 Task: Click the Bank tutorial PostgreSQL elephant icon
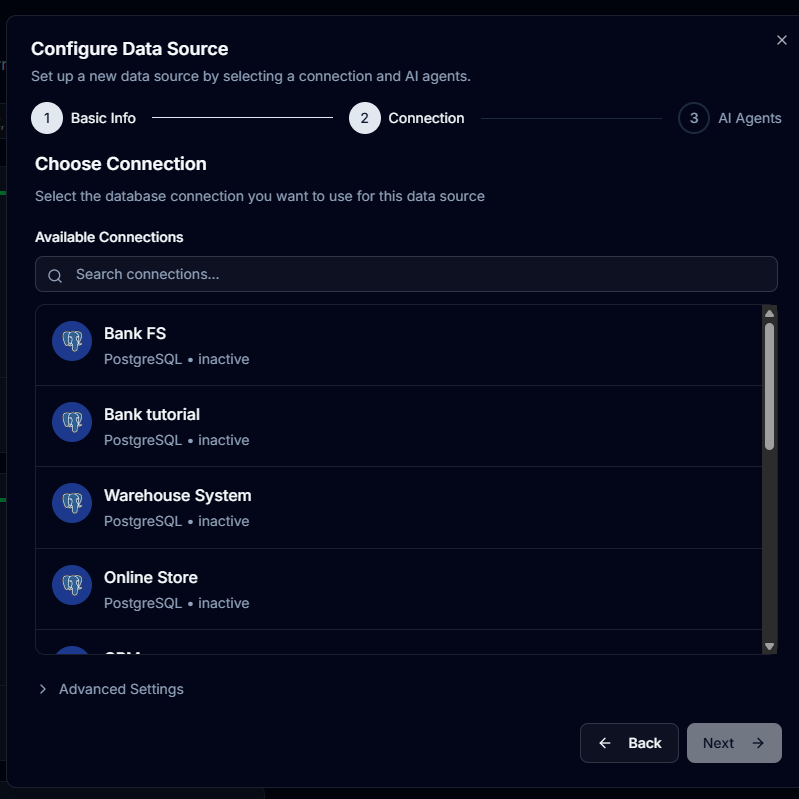click(72, 422)
